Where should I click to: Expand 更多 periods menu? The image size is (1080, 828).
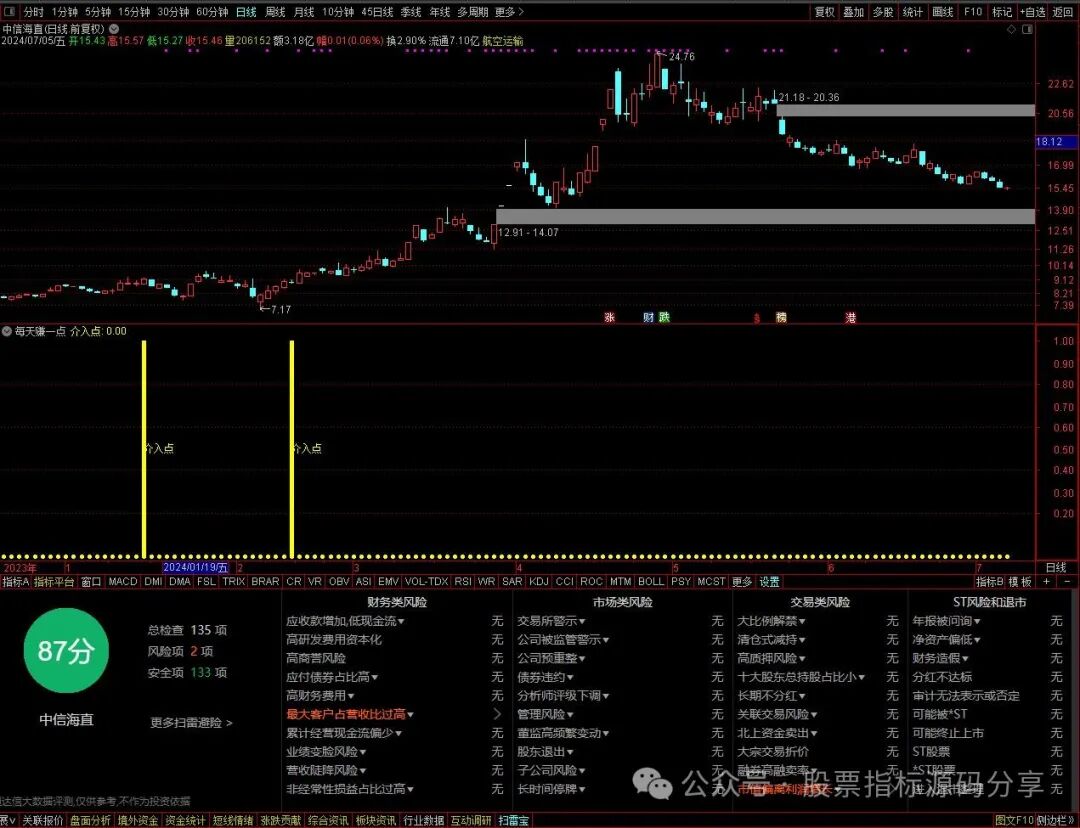509,12
